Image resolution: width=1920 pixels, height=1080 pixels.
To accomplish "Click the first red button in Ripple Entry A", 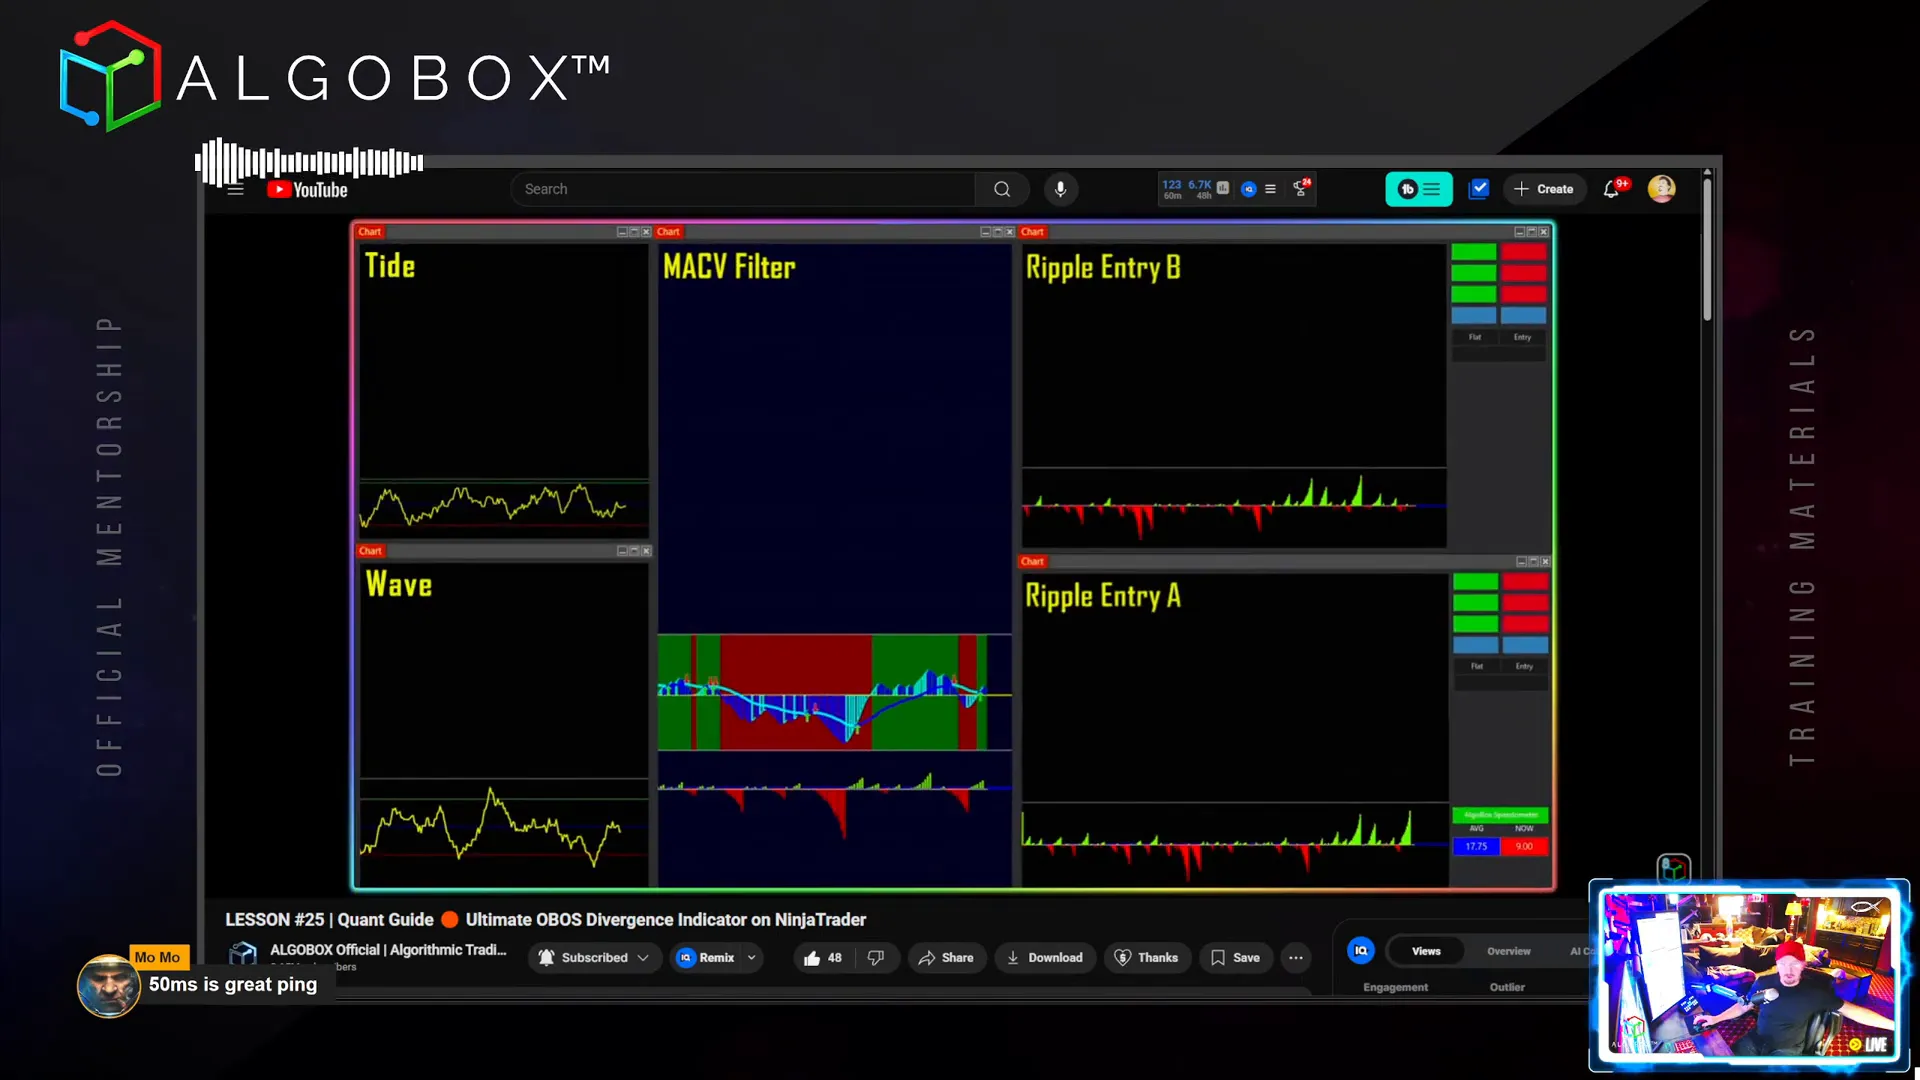I will 1525,581.
